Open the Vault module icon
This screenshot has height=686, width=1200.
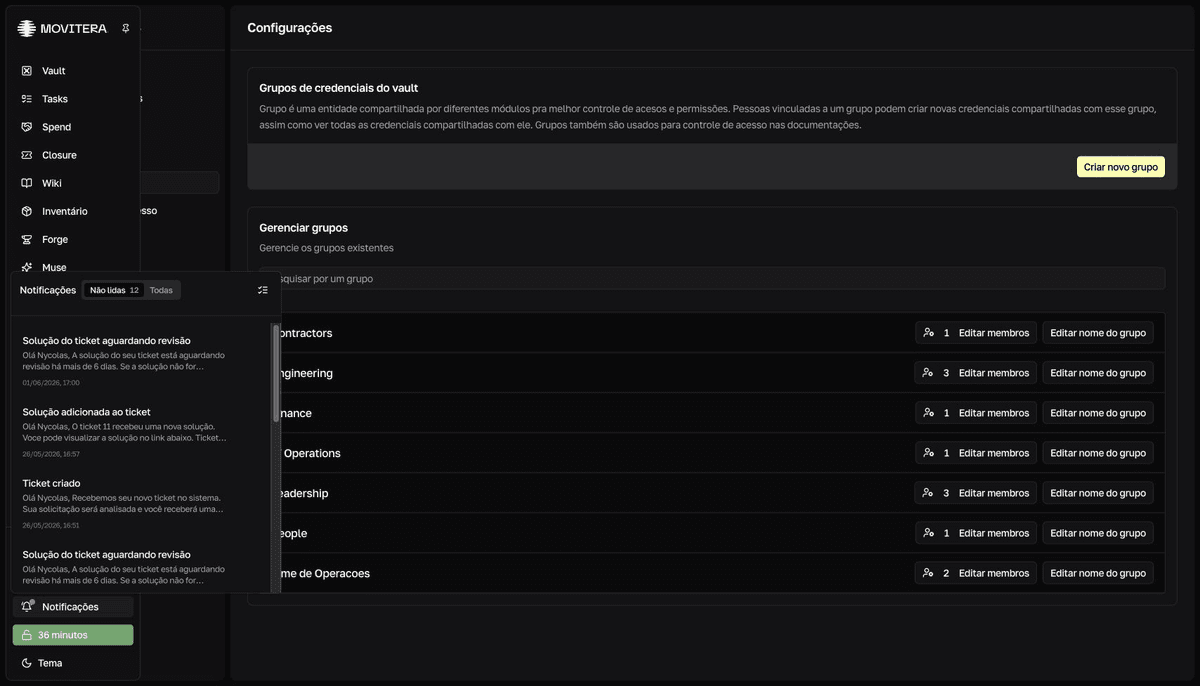pos(27,71)
